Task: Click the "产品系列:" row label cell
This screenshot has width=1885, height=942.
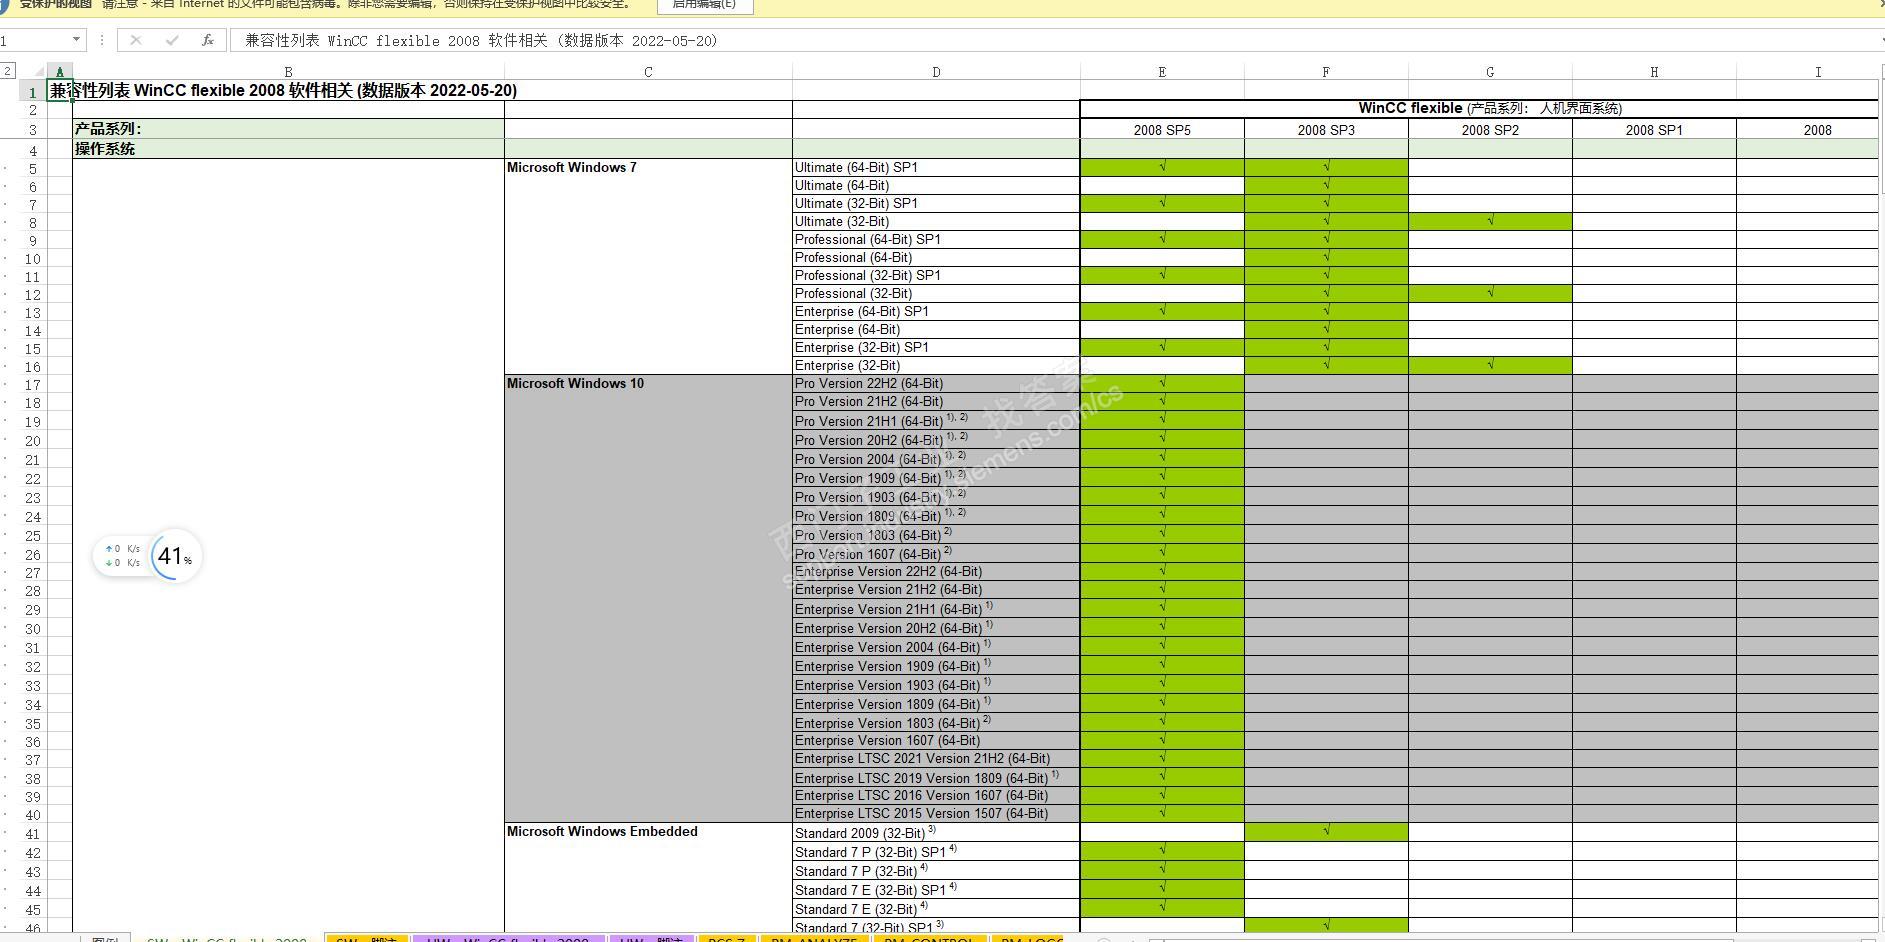Action: 288,129
